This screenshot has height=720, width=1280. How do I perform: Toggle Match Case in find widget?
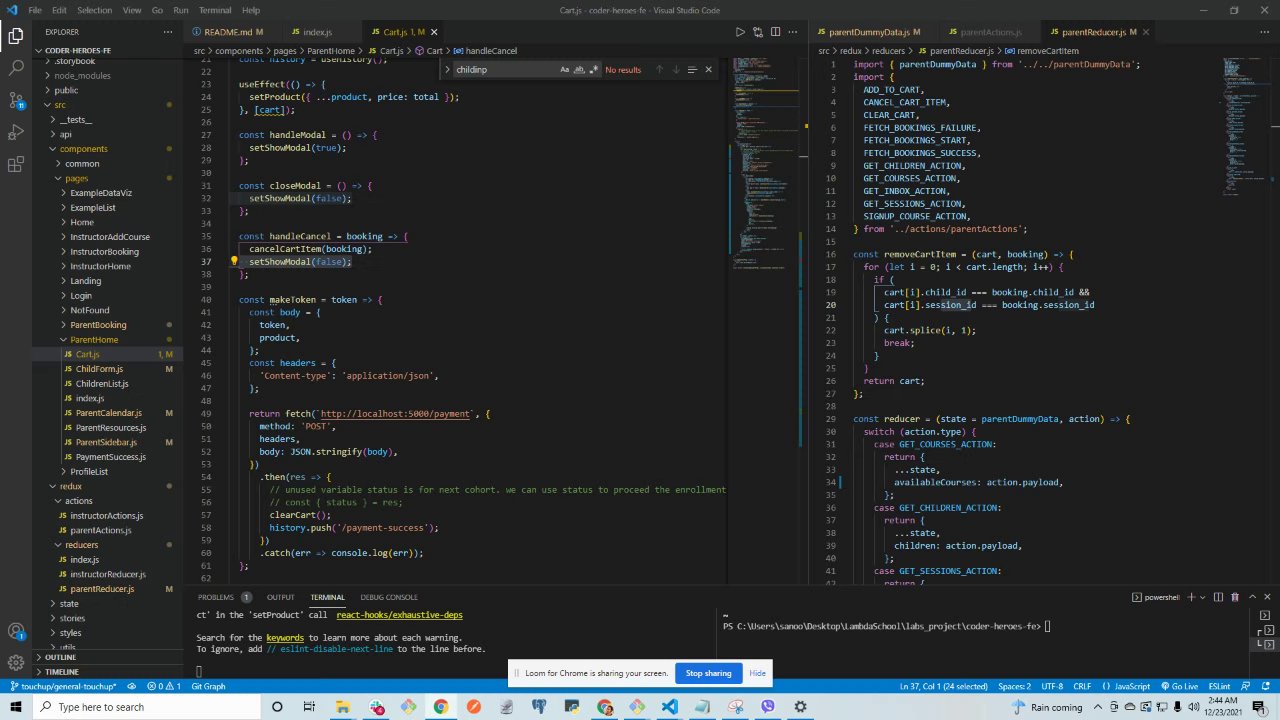564,70
